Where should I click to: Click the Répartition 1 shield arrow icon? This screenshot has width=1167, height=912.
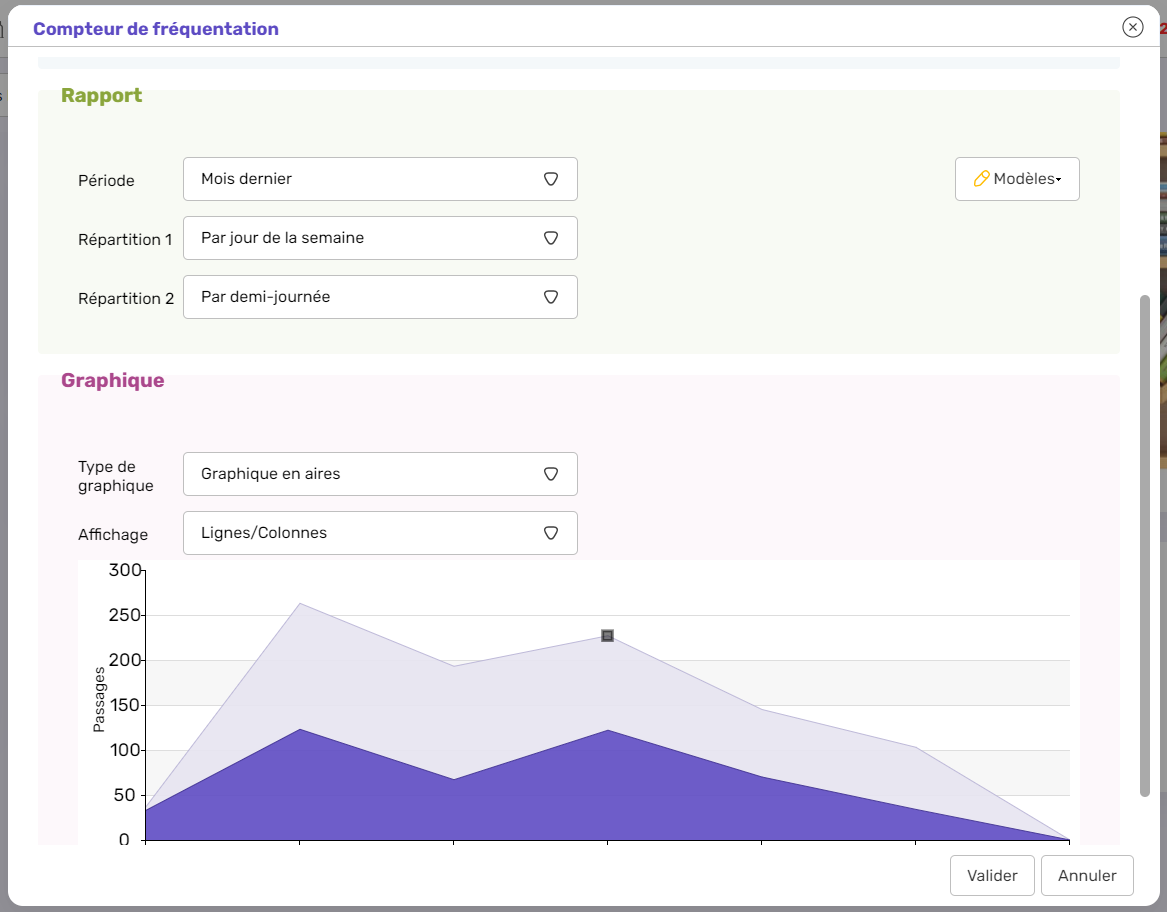(x=550, y=238)
